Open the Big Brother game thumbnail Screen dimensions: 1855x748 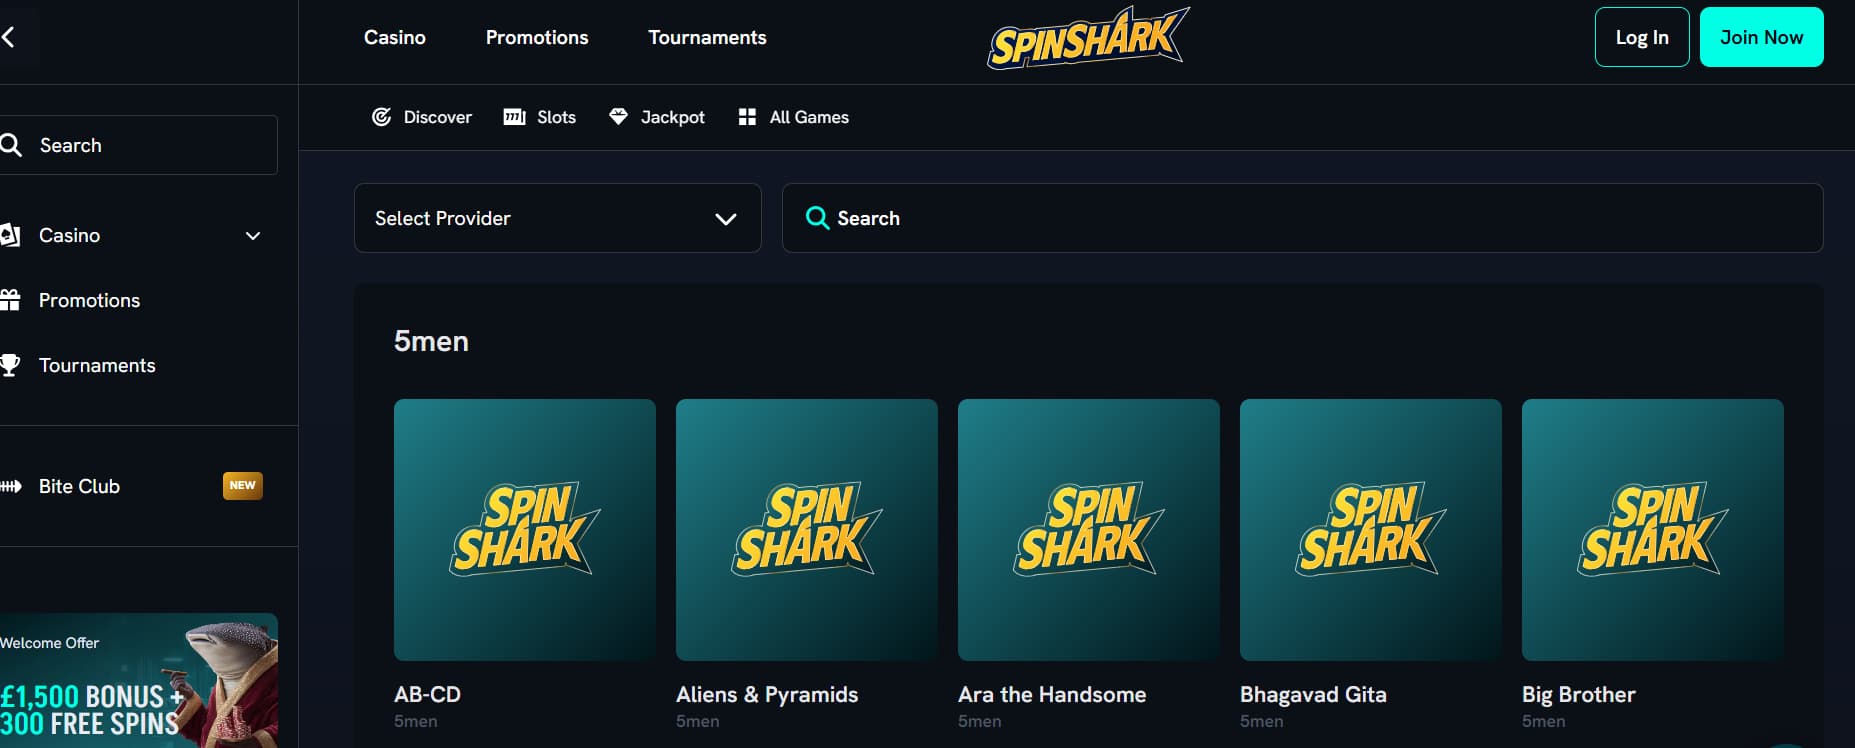1653,530
